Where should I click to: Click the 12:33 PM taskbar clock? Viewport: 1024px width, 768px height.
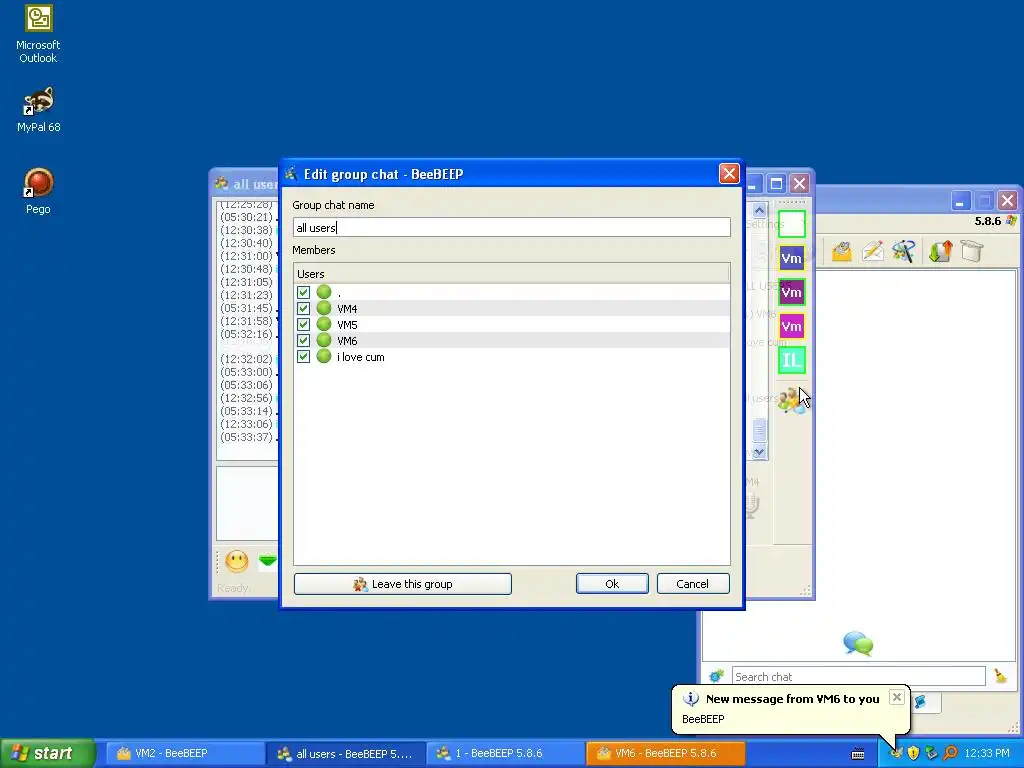click(x=987, y=753)
